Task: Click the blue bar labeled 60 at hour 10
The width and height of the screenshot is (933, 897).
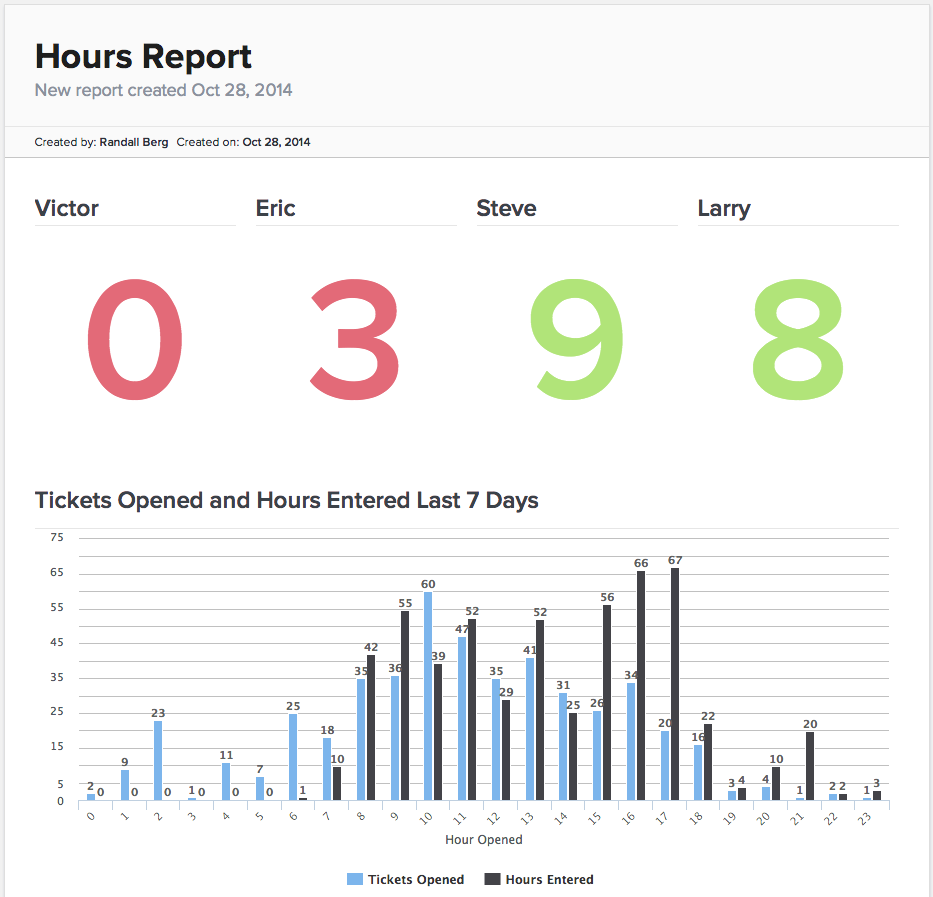Action: (428, 696)
